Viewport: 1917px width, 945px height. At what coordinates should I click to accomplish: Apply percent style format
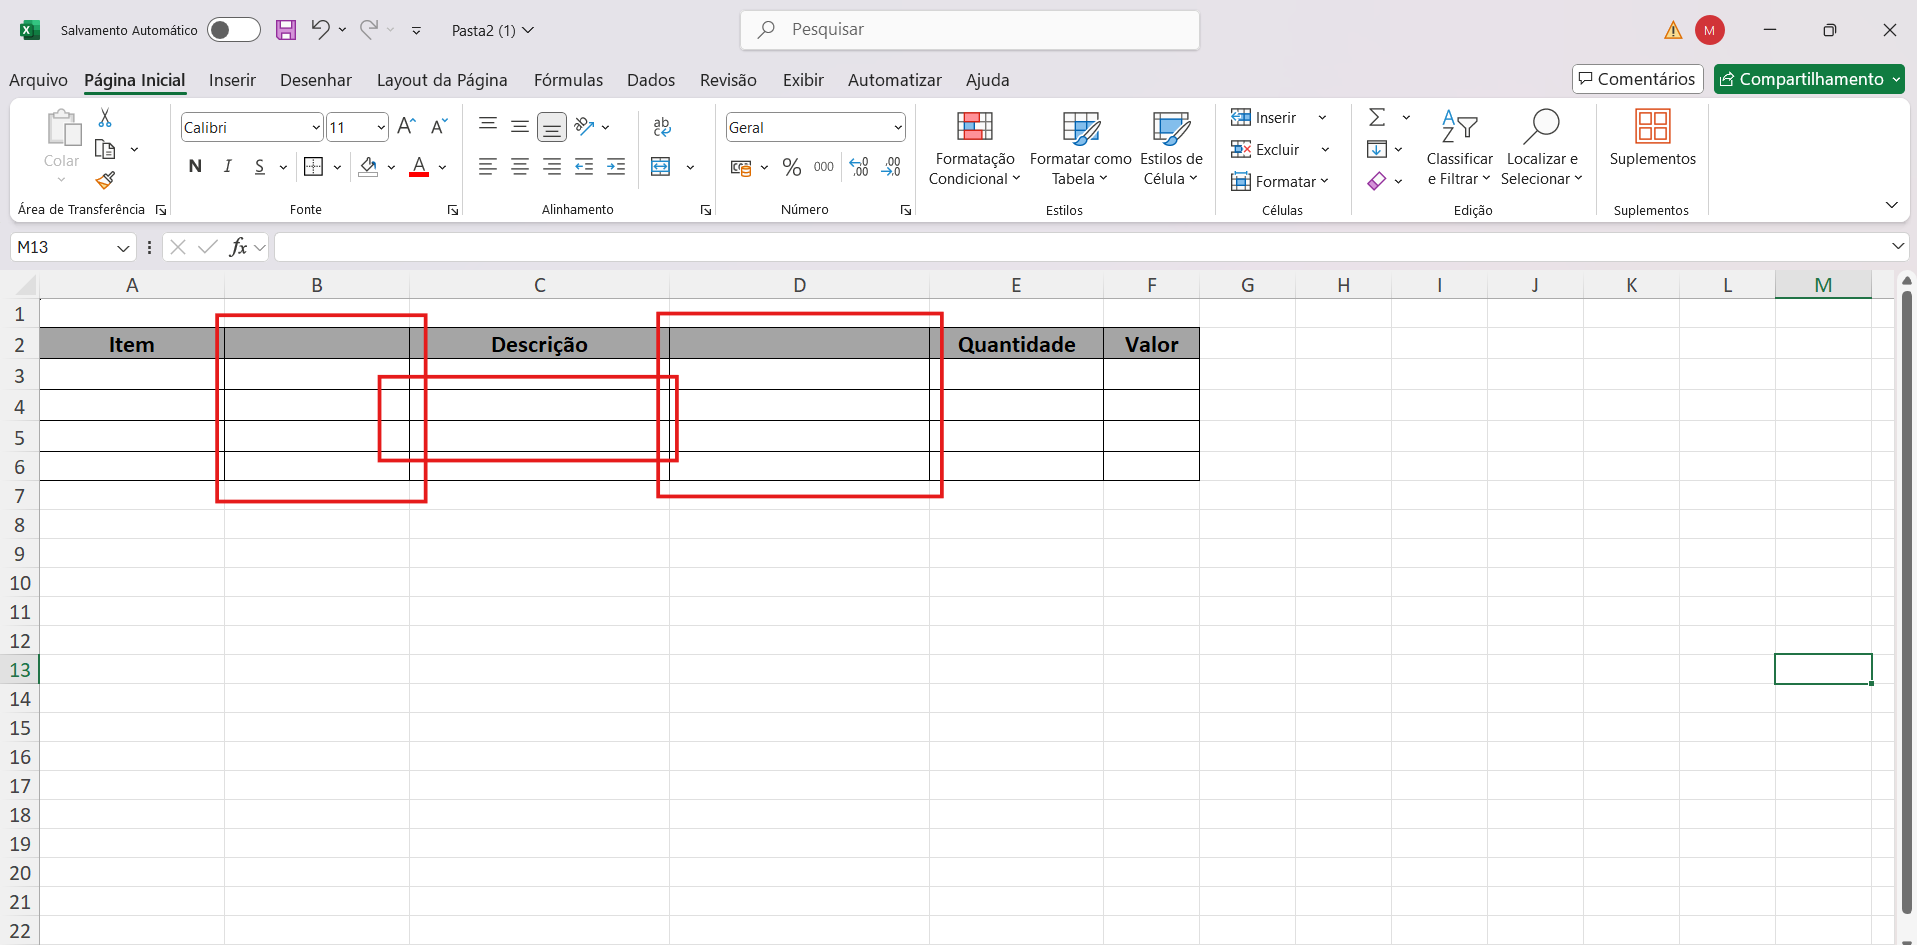[x=792, y=167]
